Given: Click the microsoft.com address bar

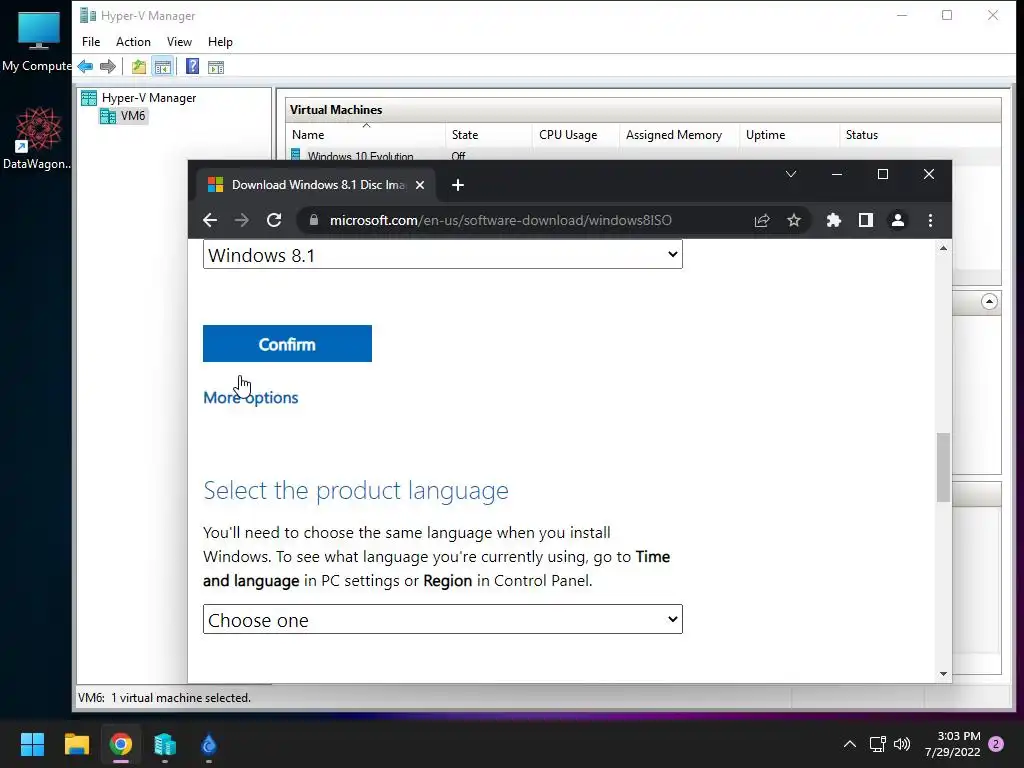Looking at the screenshot, I should point(500,220).
